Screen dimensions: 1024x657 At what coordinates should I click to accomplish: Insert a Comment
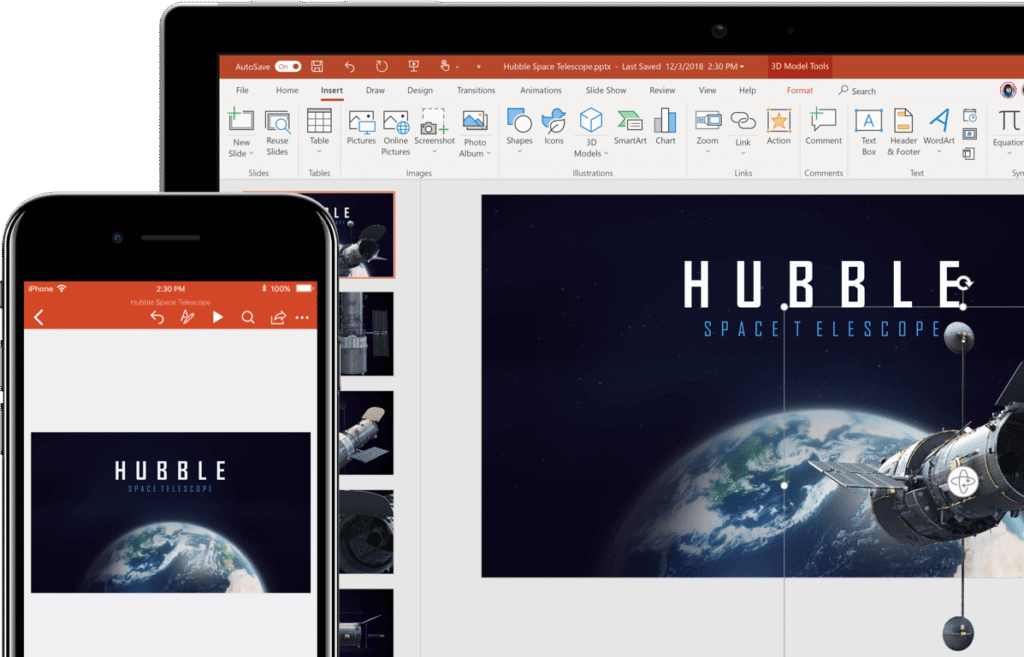click(x=823, y=127)
